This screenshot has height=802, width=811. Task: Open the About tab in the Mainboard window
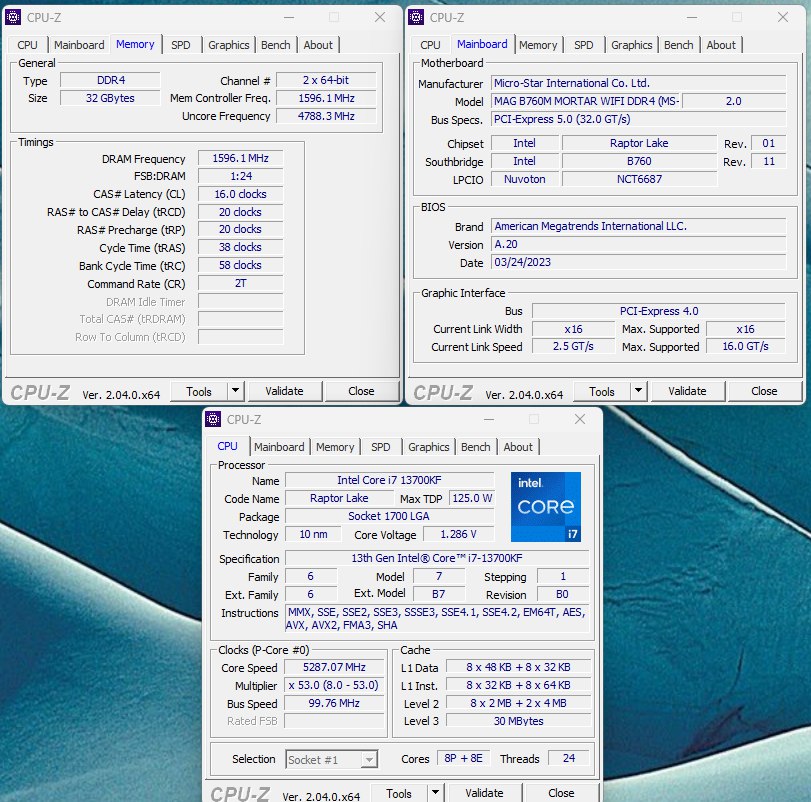pos(721,45)
